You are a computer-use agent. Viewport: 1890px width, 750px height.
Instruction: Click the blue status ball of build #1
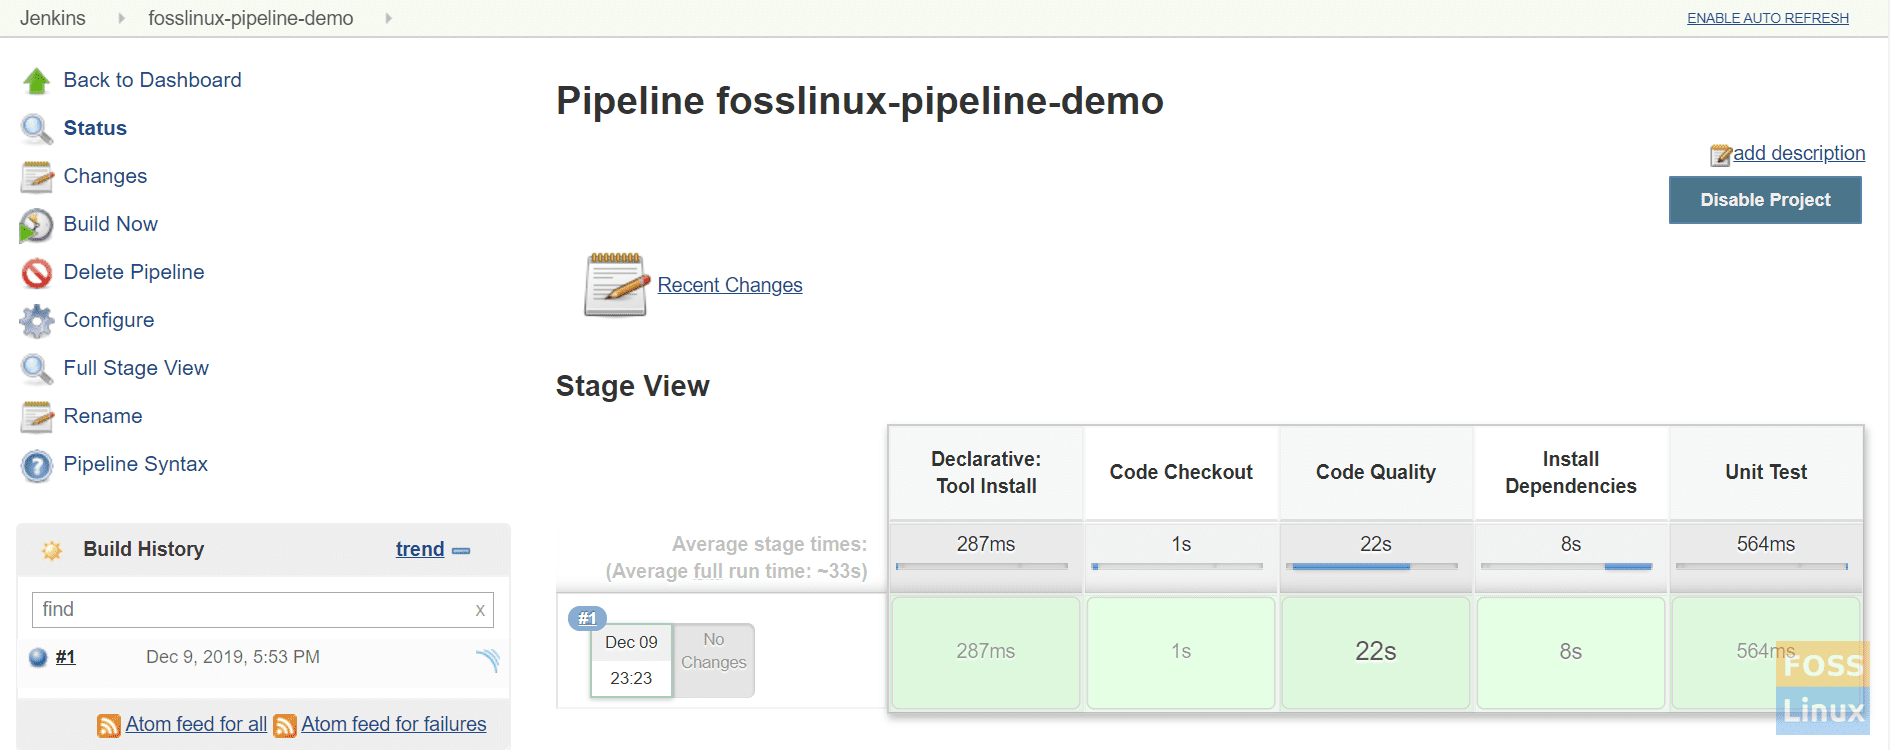click(x=38, y=657)
